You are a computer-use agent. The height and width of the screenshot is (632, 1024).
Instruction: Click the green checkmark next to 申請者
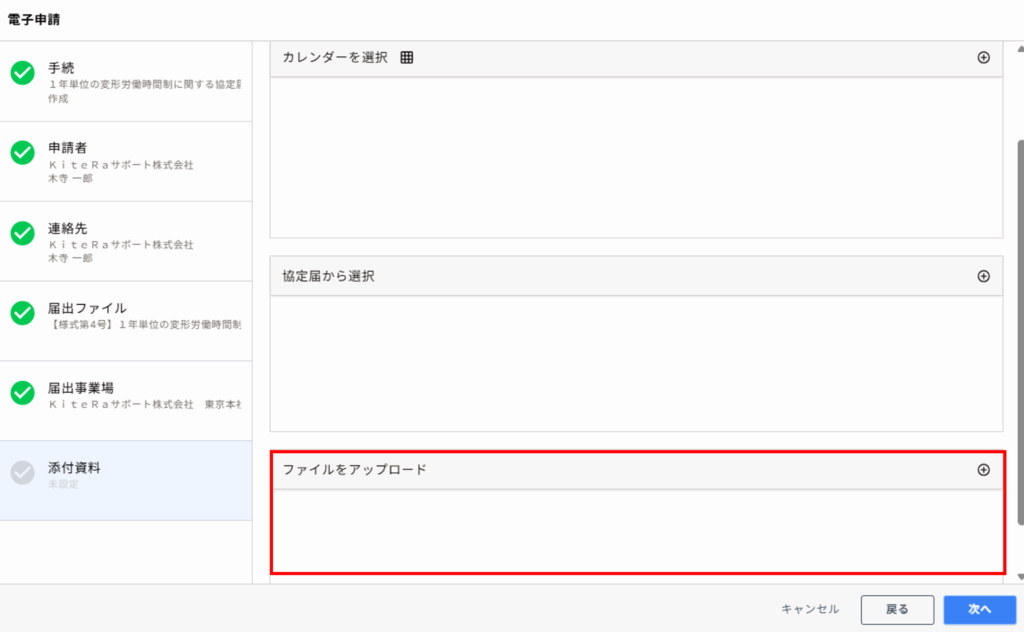click(23, 153)
